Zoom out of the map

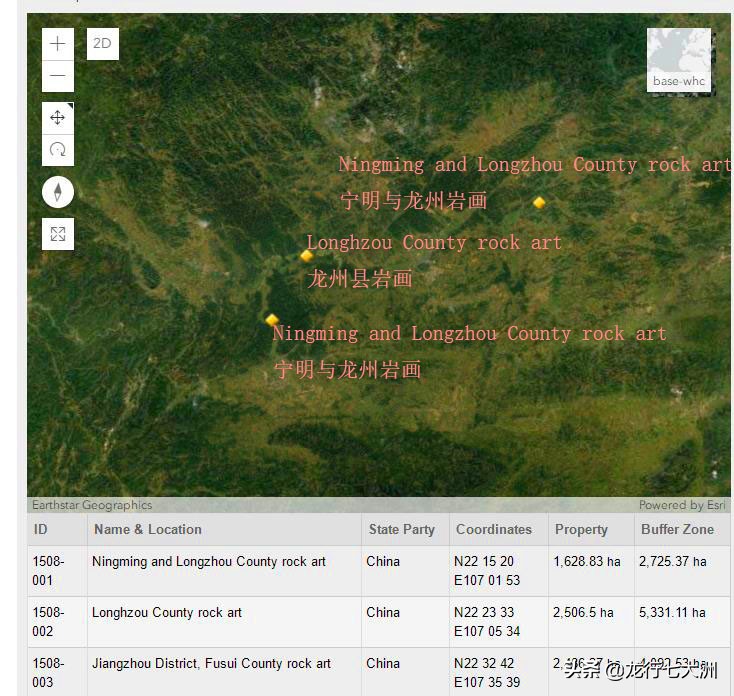(58, 76)
